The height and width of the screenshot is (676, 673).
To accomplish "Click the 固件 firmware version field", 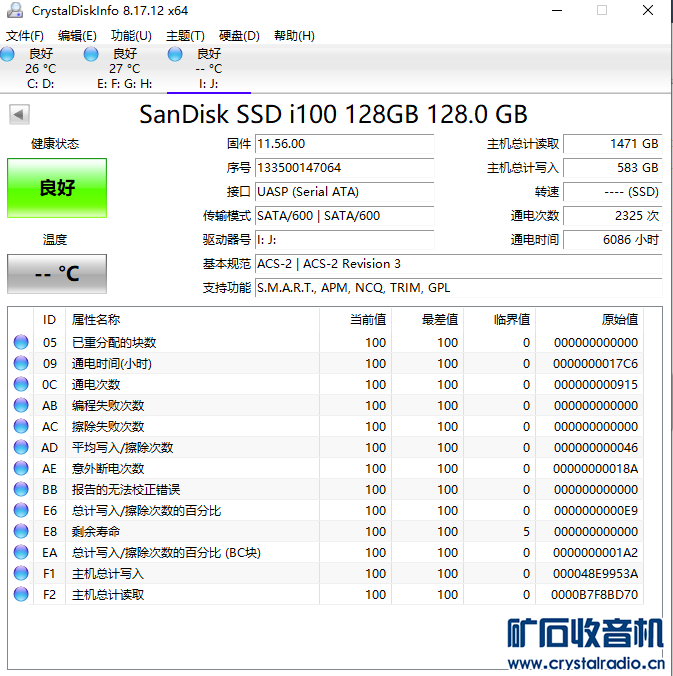I will coord(344,144).
